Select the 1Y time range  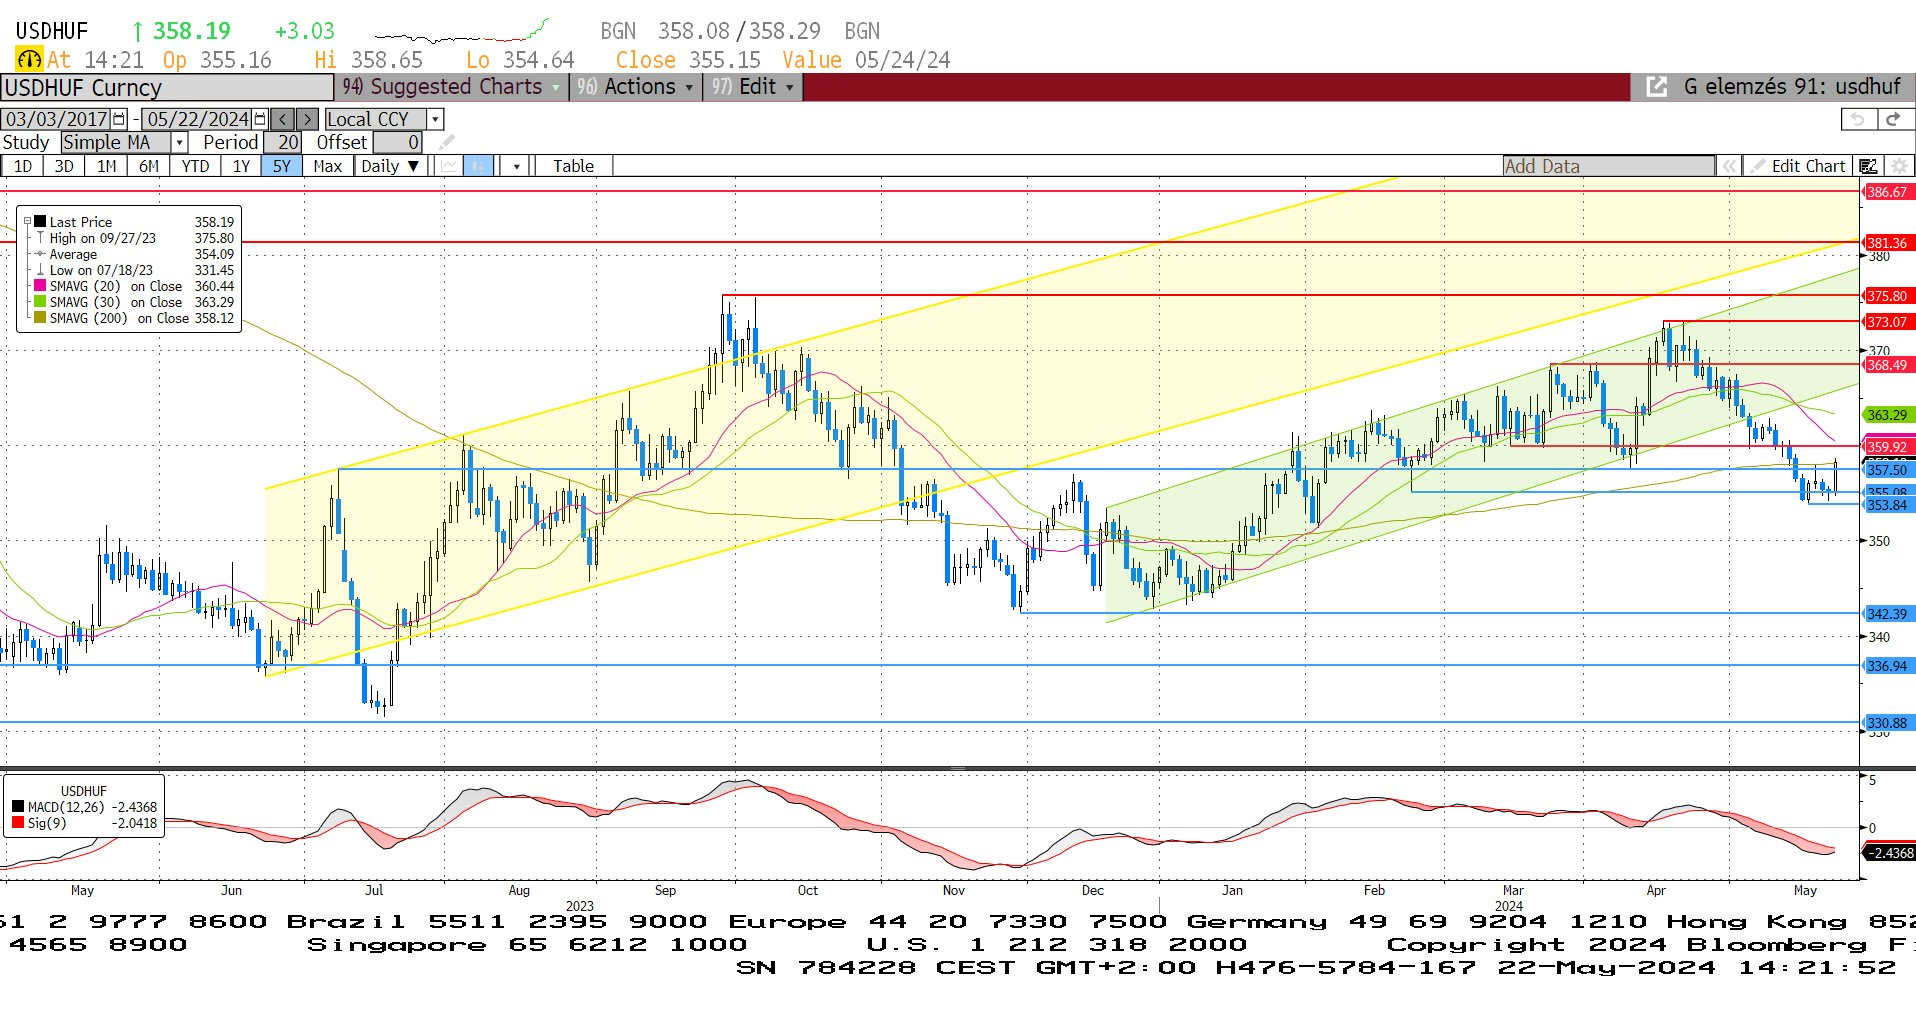click(241, 166)
